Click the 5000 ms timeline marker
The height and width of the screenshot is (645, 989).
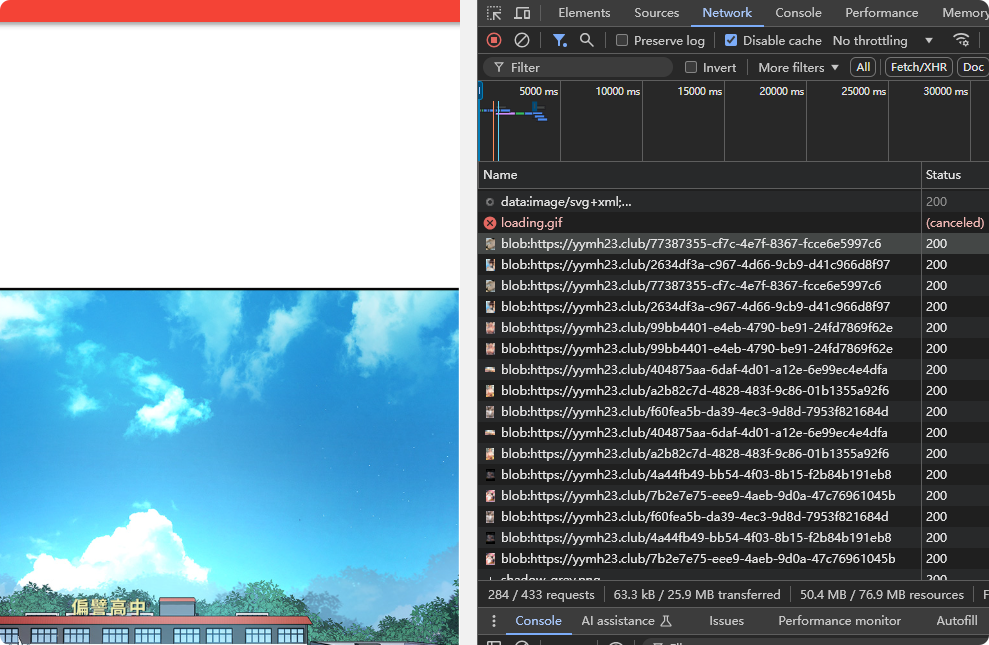point(538,91)
